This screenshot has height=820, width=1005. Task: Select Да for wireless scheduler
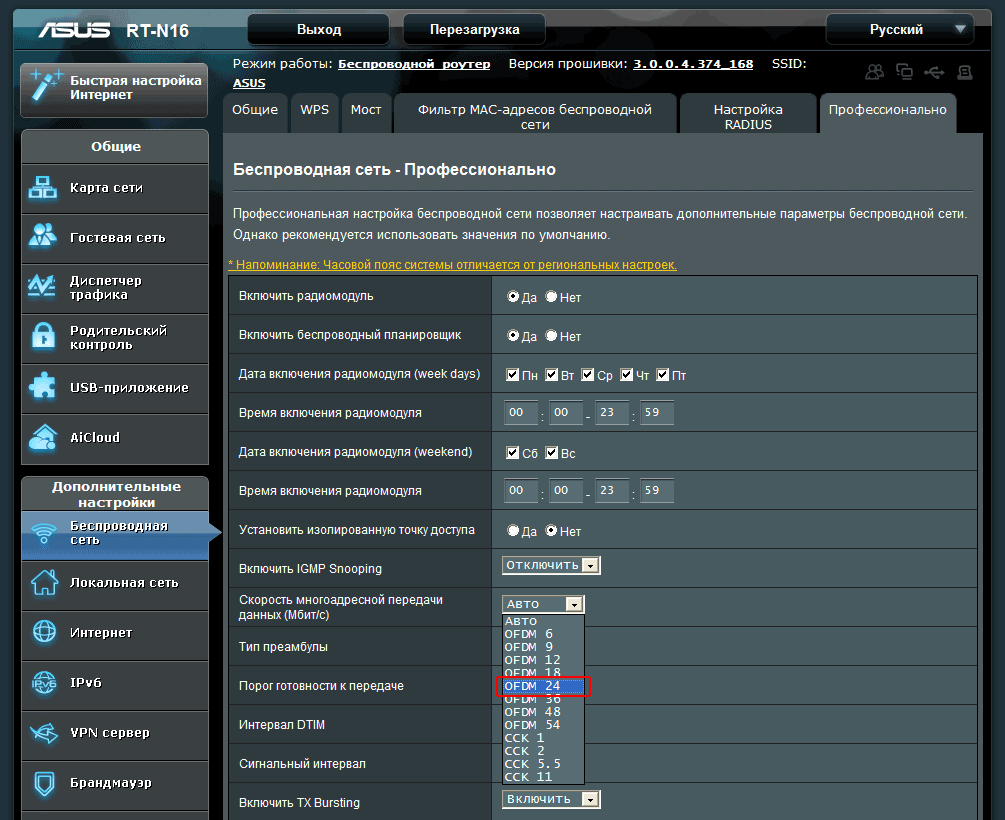(513, 335)
